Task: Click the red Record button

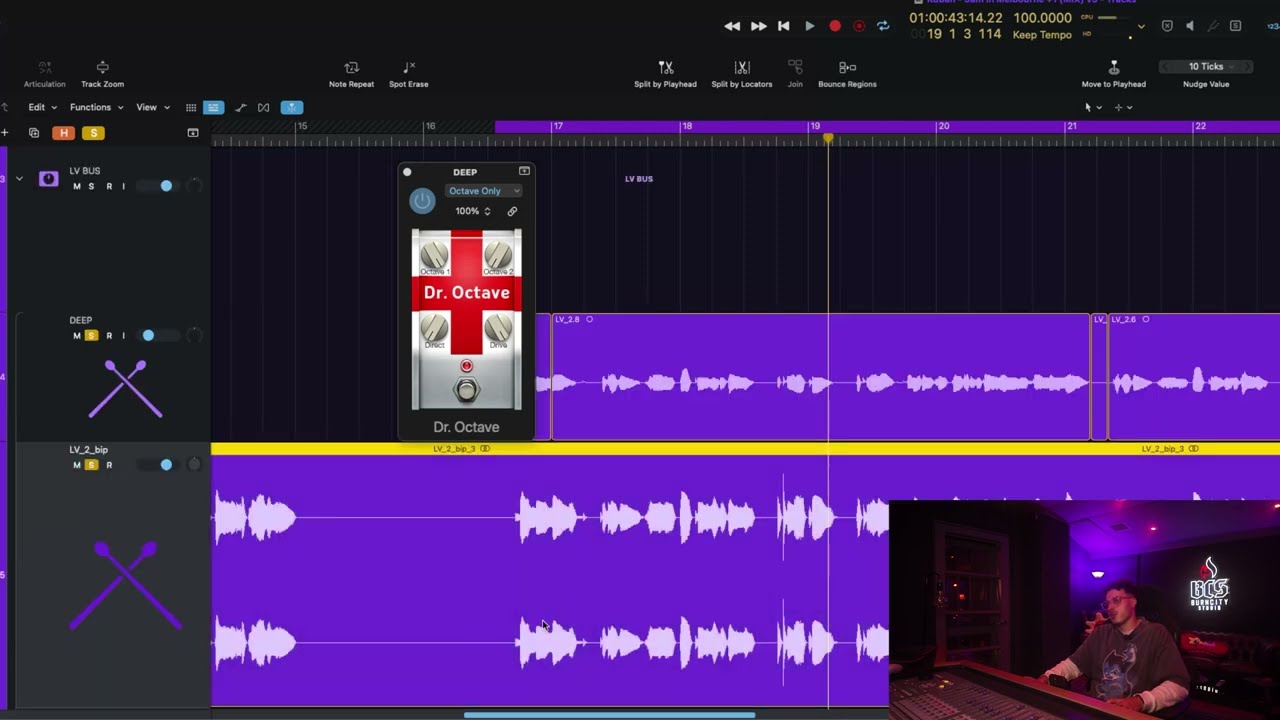Action: 835,26
